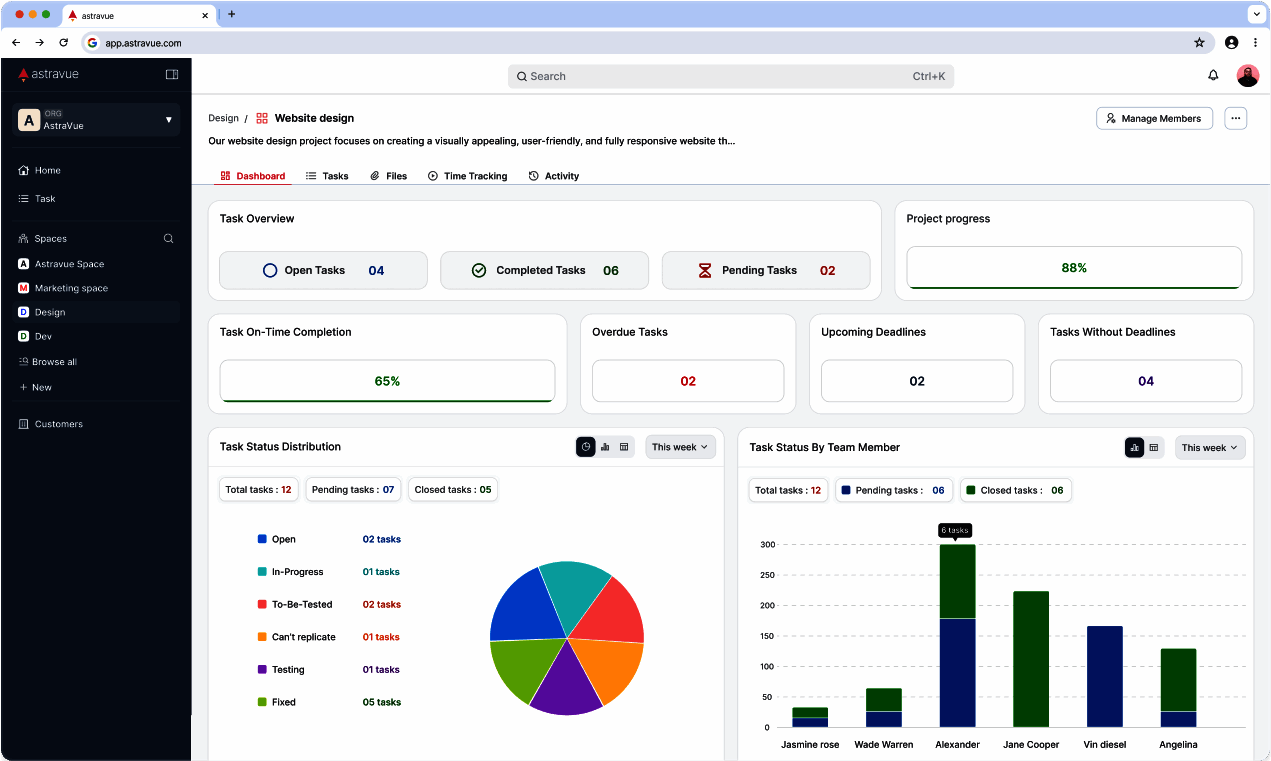Click the Spaces search icon

click(x=168, y=239)
